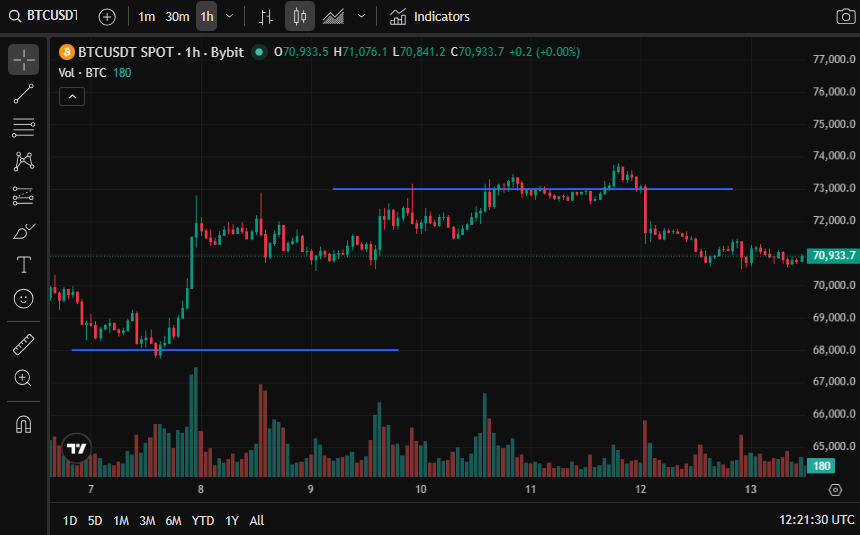Click the green market status dot
This screenshot has width=860, height=535.
(x=259, y=52)
